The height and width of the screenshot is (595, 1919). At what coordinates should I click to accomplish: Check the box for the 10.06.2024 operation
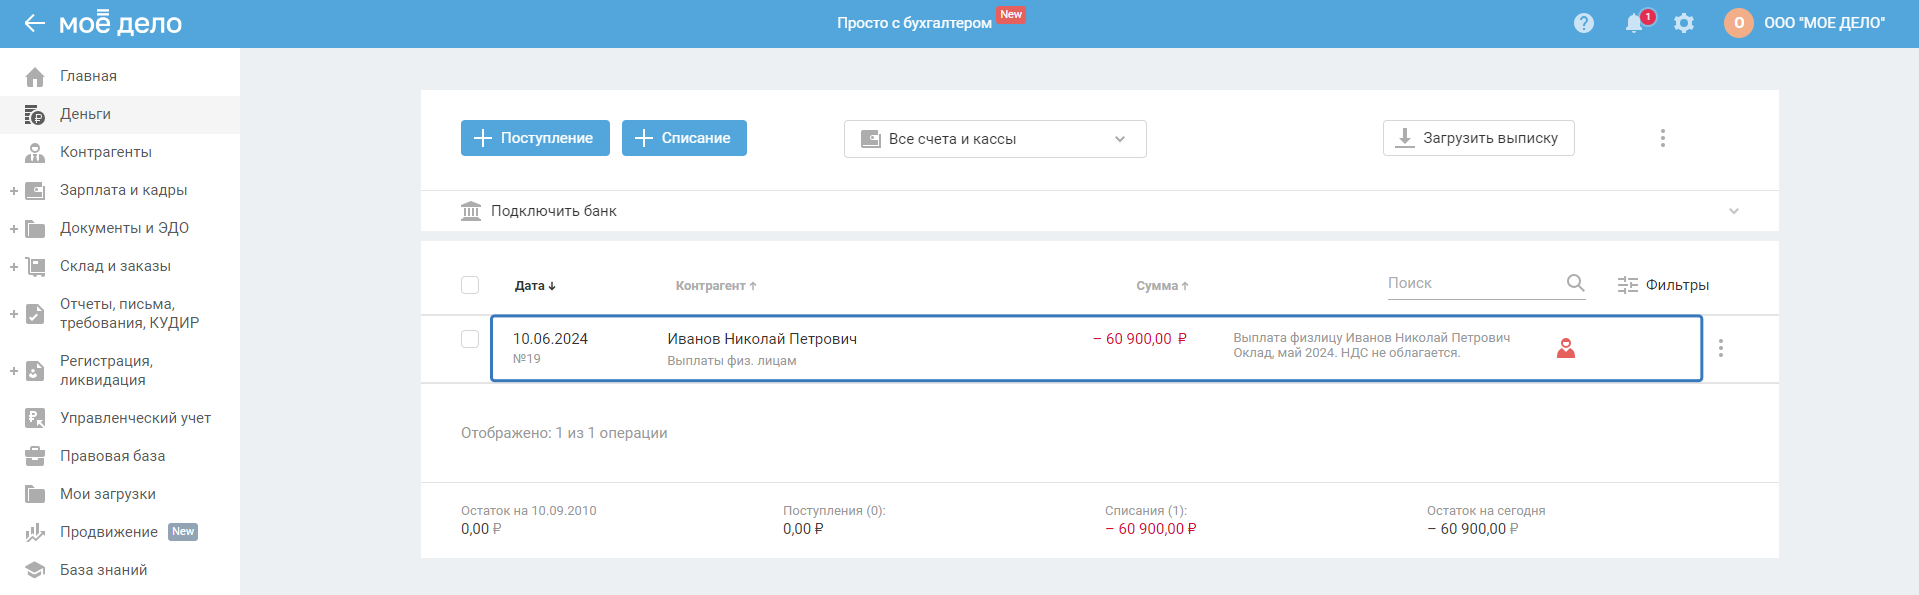click(470, 339)
